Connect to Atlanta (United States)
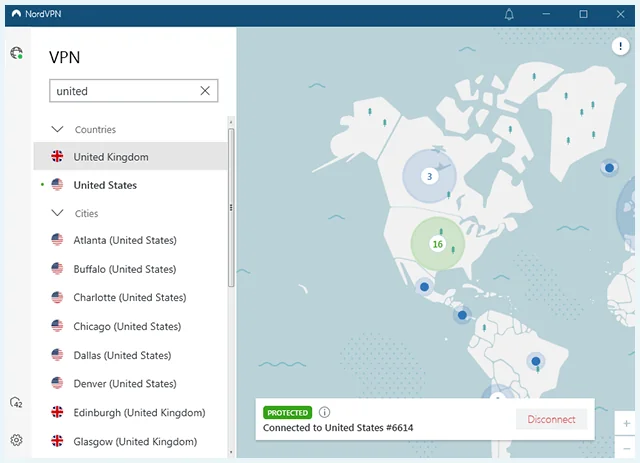 (130, 240)
